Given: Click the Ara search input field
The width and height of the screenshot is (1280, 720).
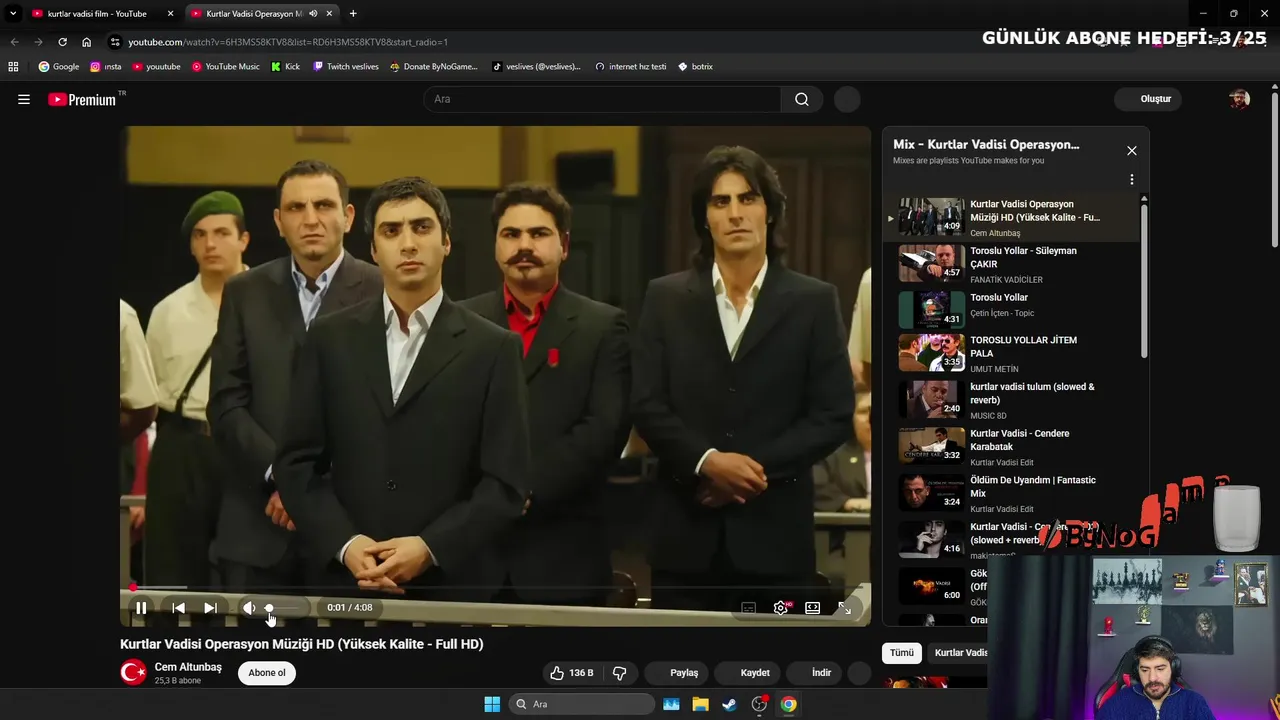Looking at the screenshot, I should click(604, 99).
